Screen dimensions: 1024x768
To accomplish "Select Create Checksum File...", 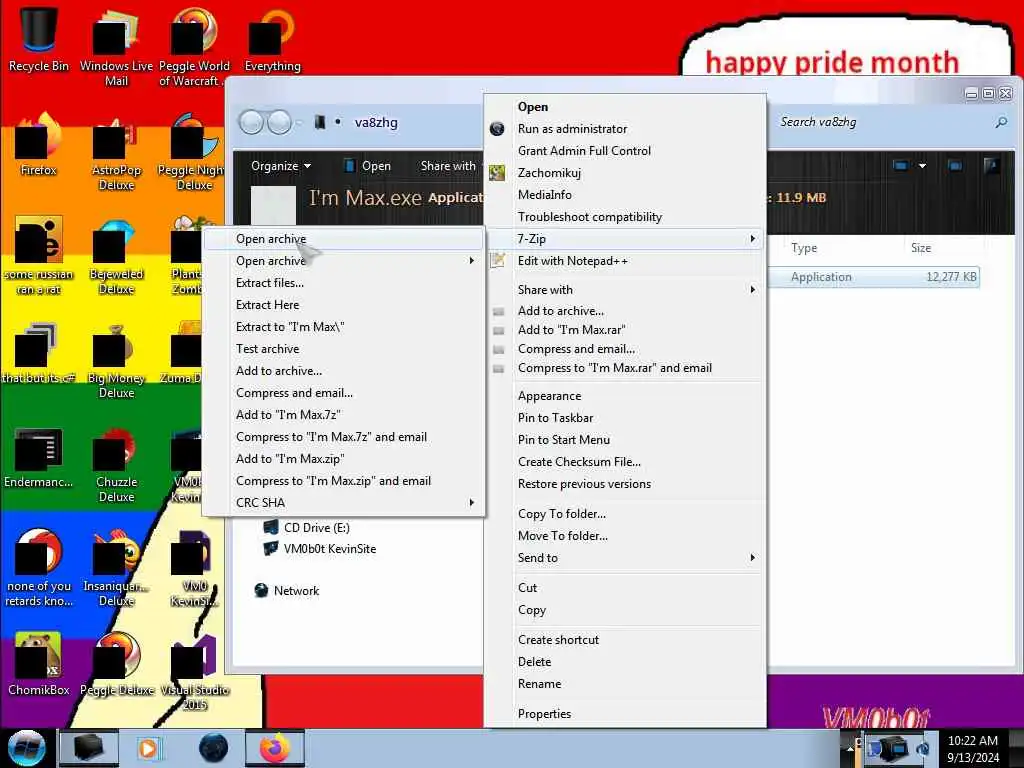I will [x=579, y=462].
